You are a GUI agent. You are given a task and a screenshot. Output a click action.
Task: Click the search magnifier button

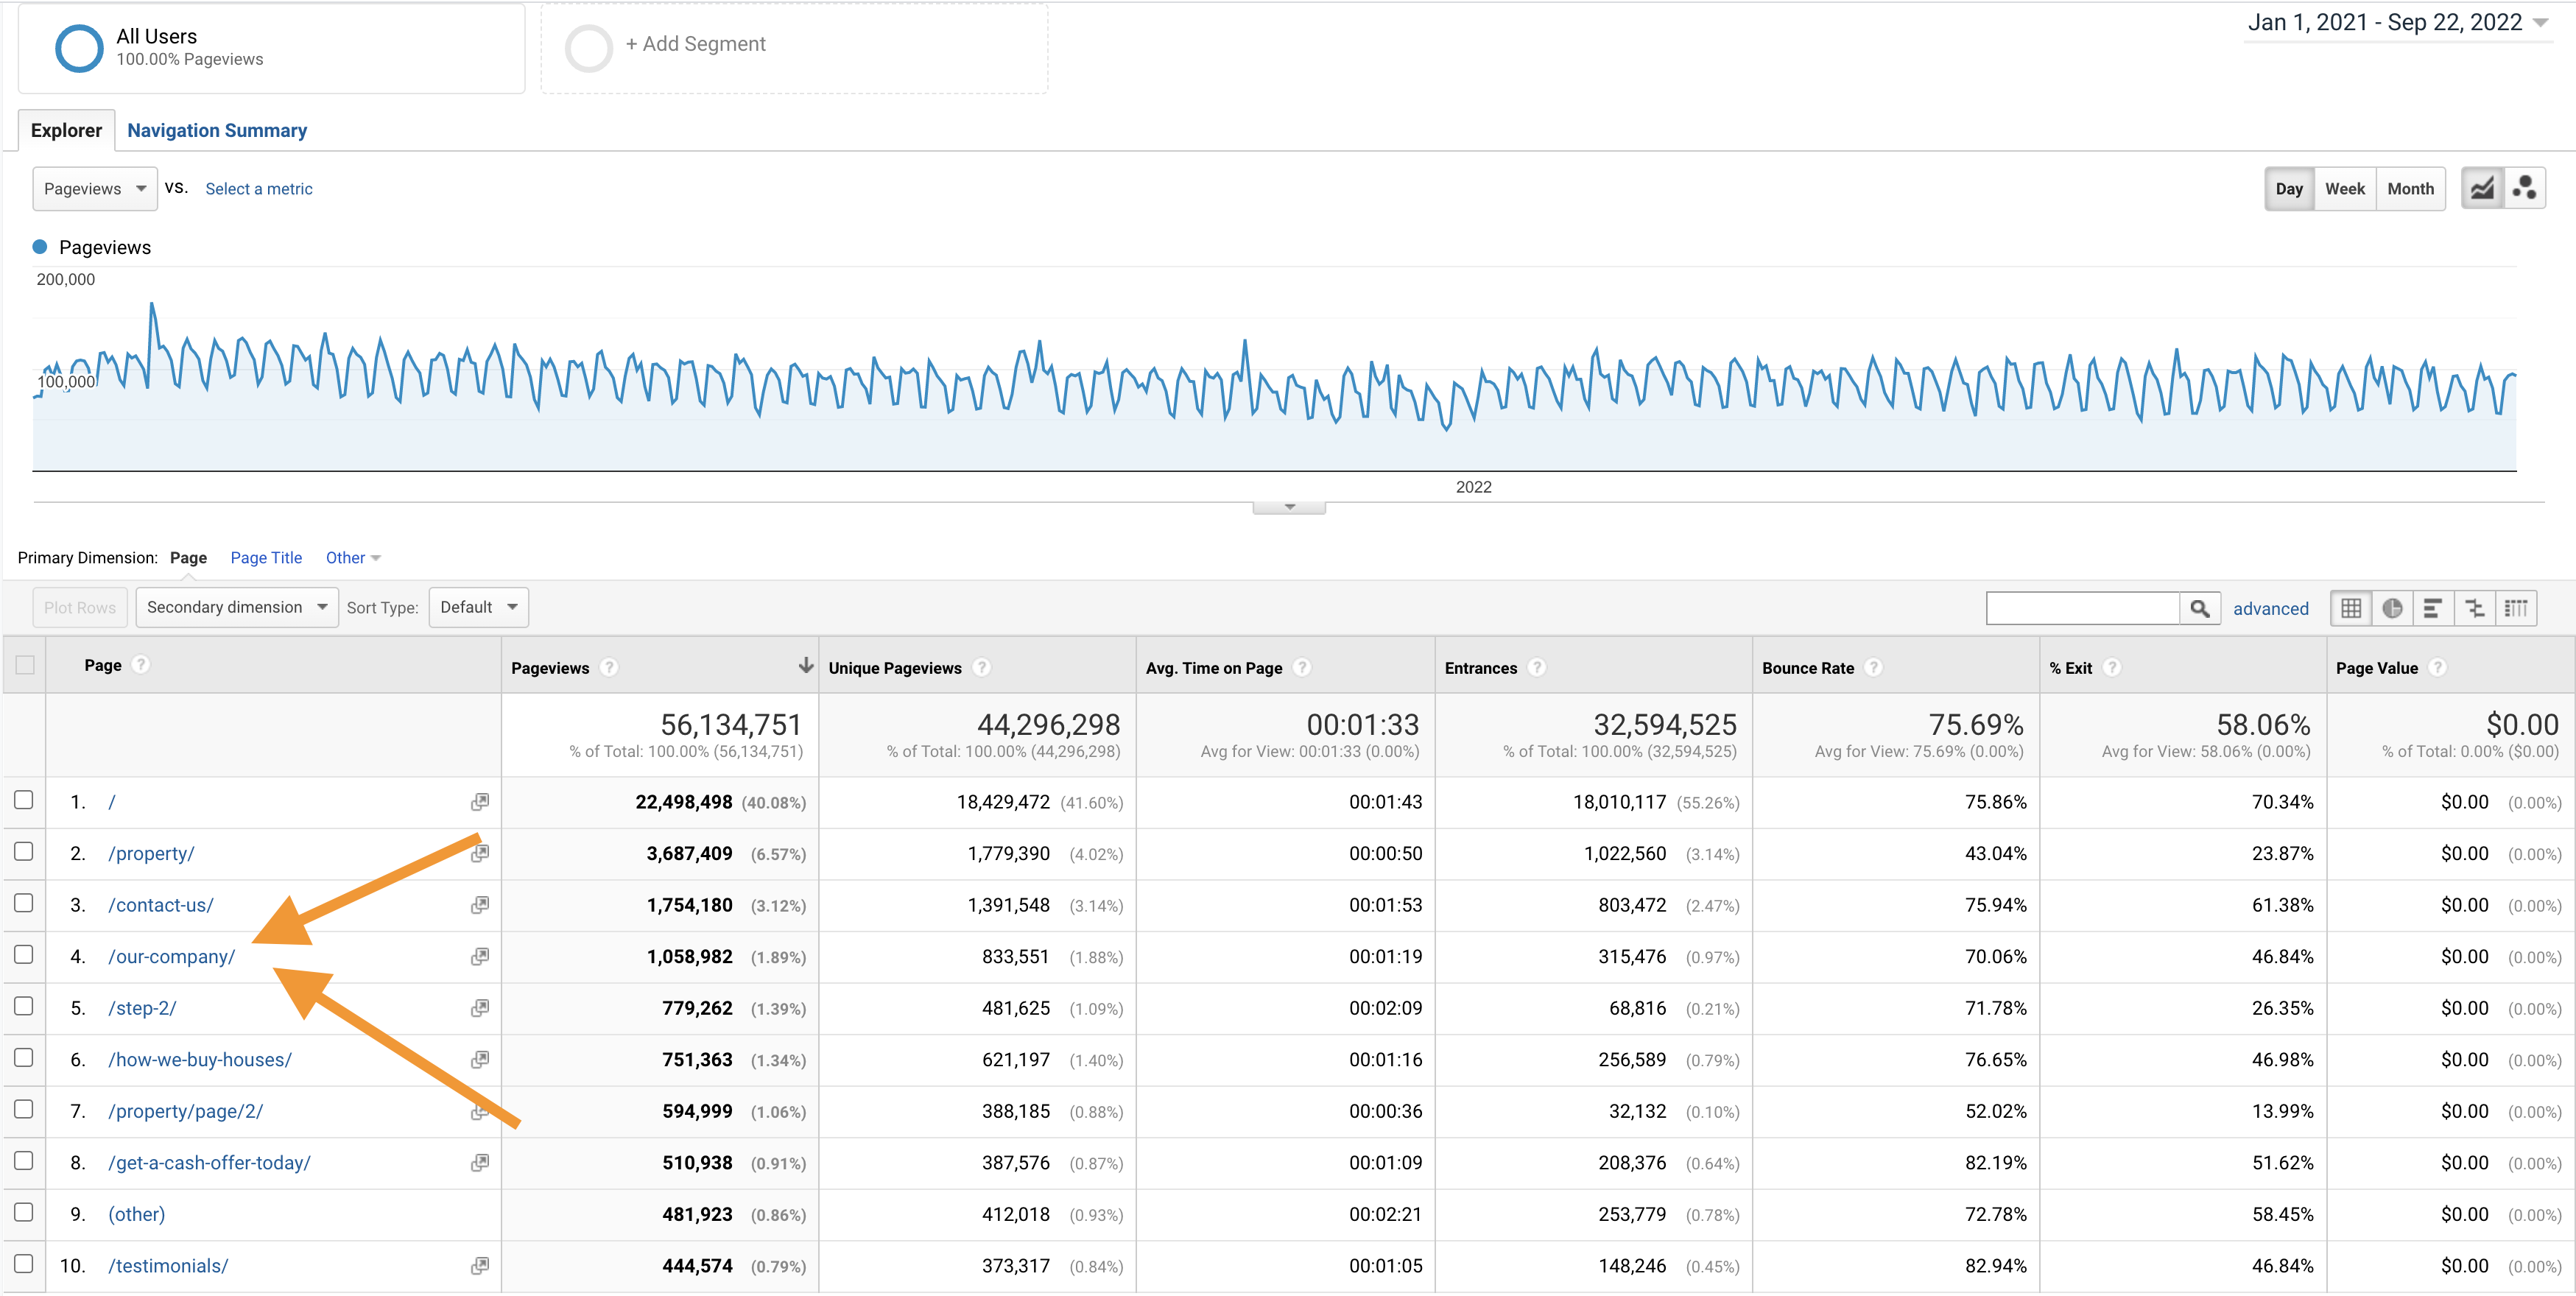coord(2200,608)
